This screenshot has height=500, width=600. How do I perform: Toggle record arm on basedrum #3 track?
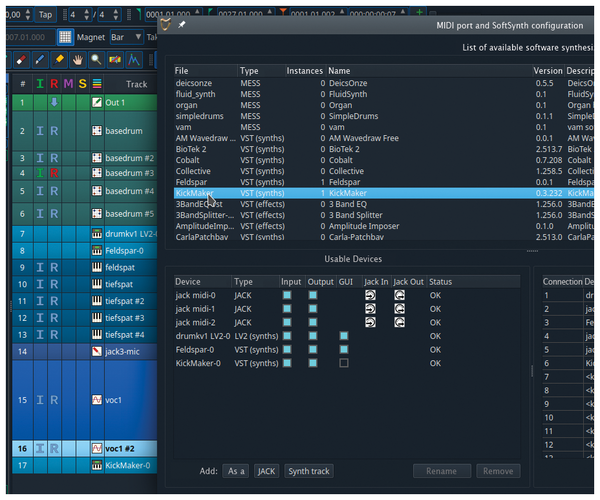tap(54, 173)
